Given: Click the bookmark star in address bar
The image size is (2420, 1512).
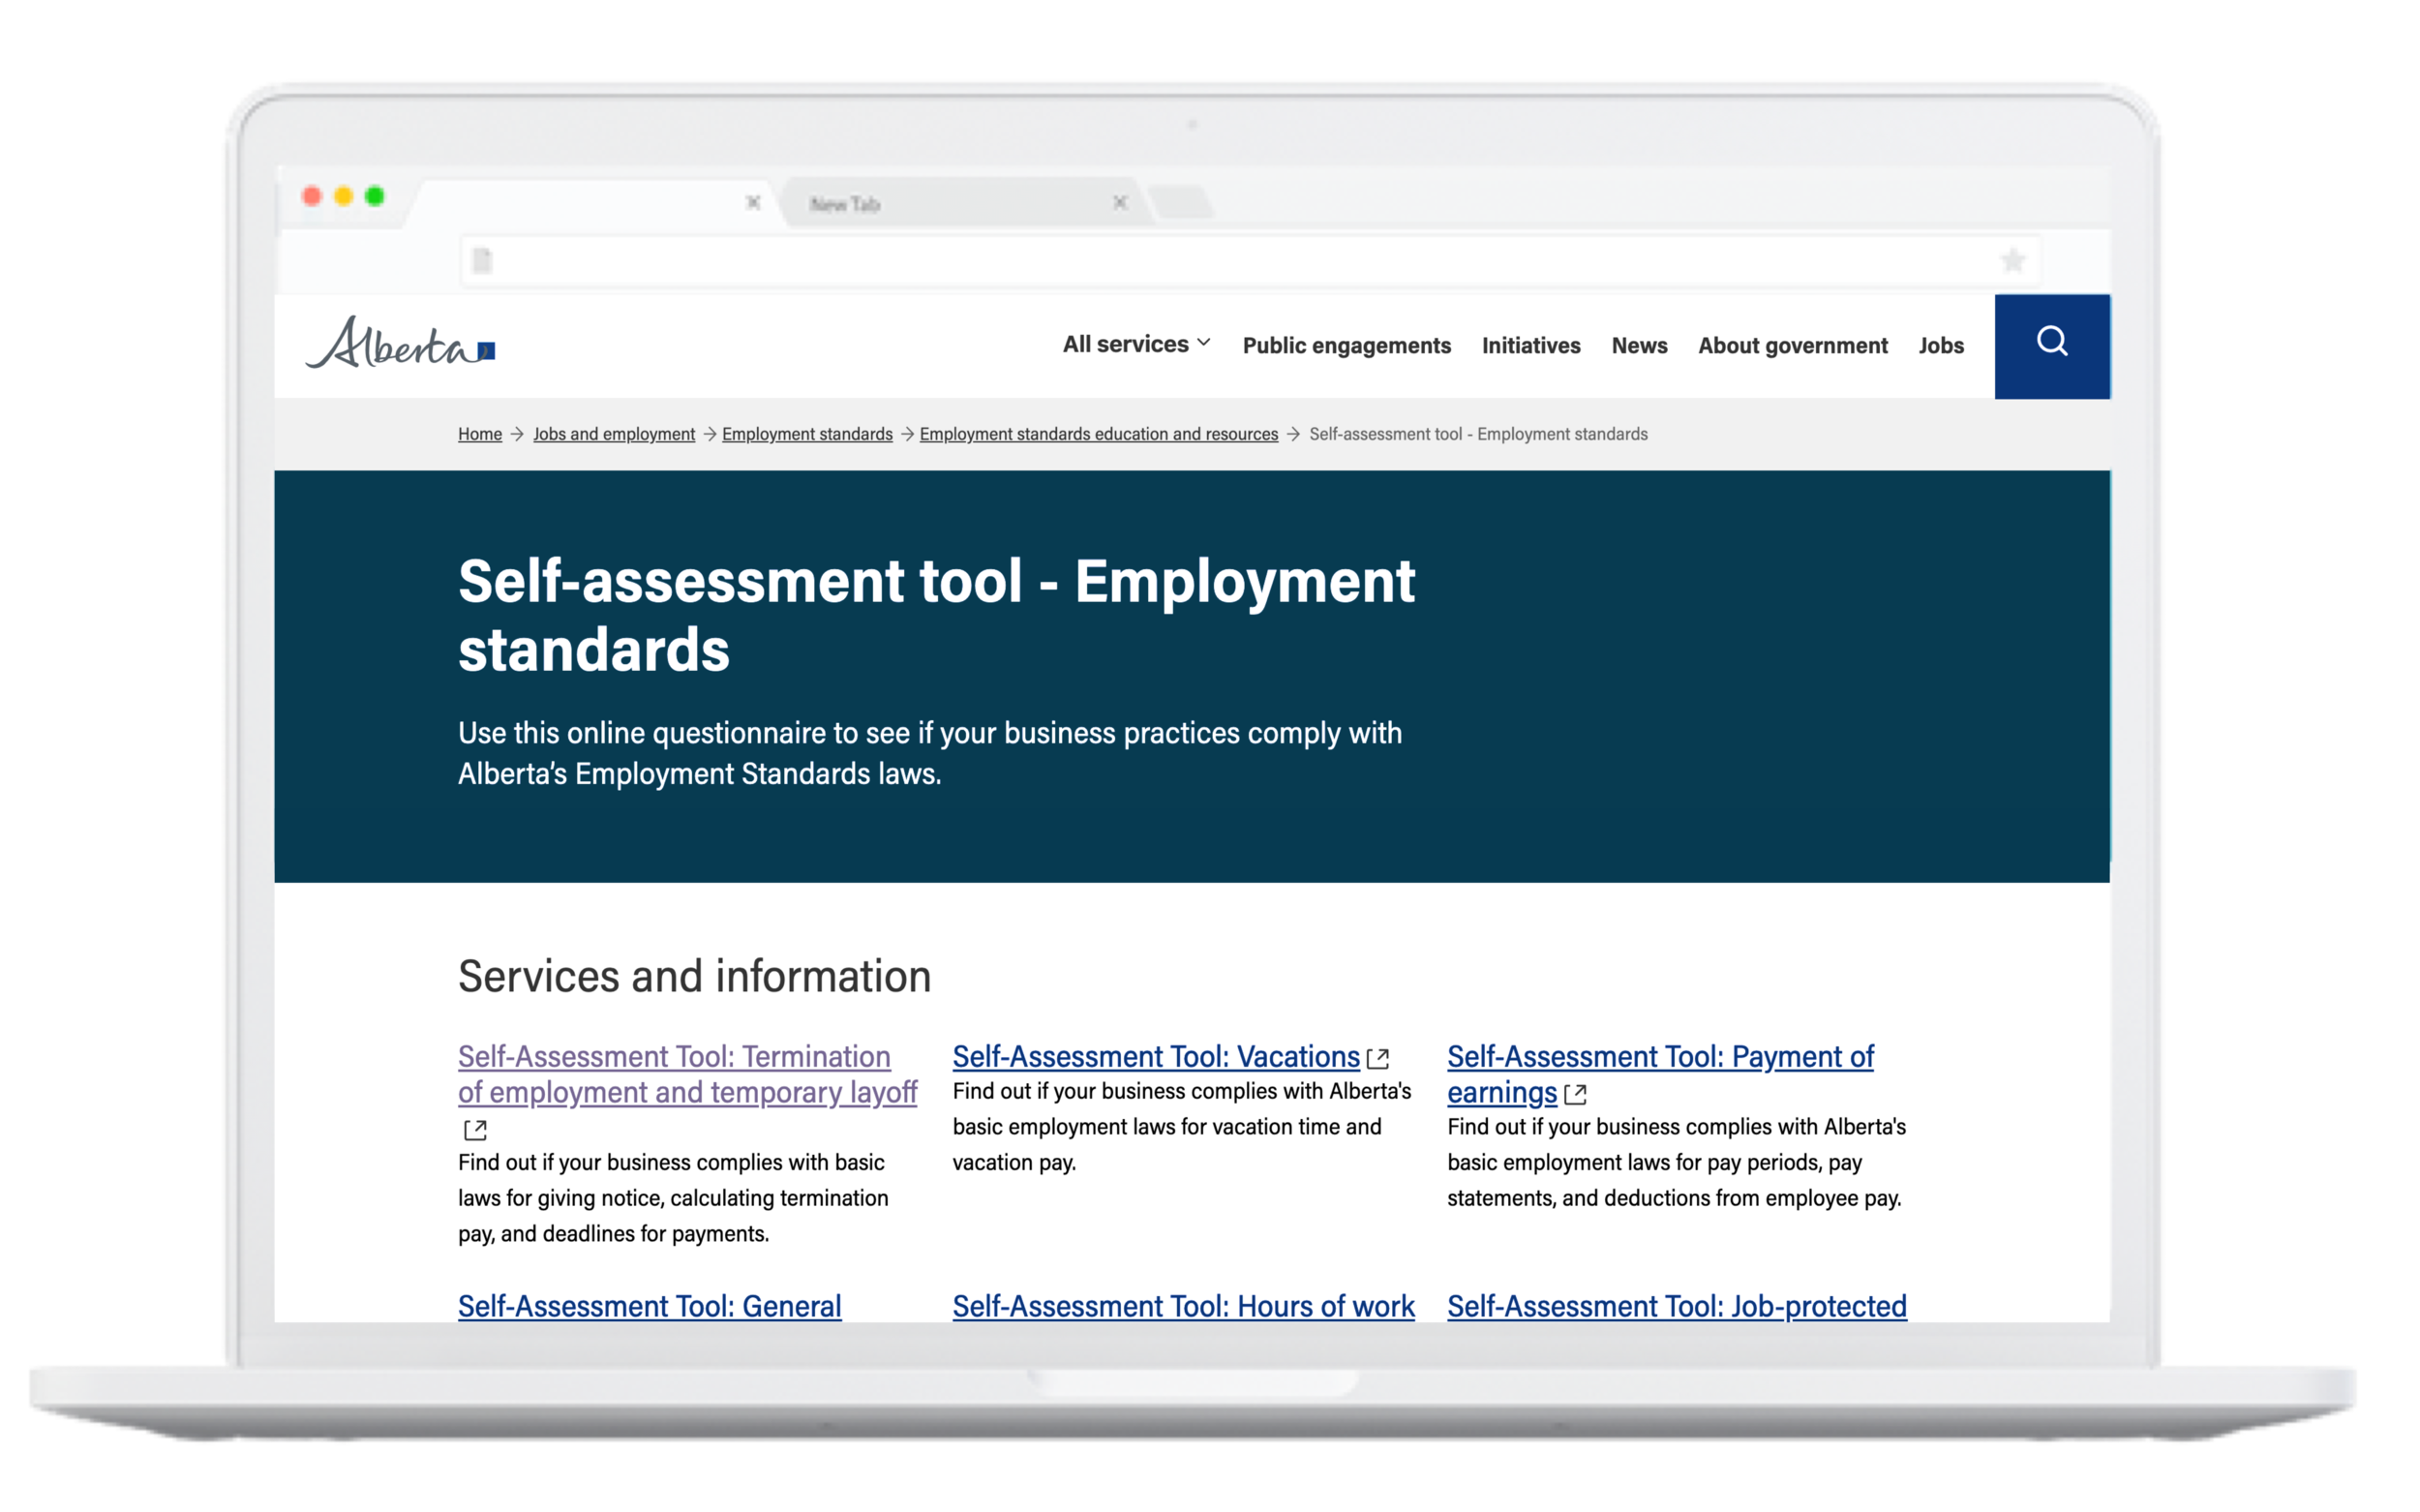Looking at the screenshot, I should tap(2012, 261).
